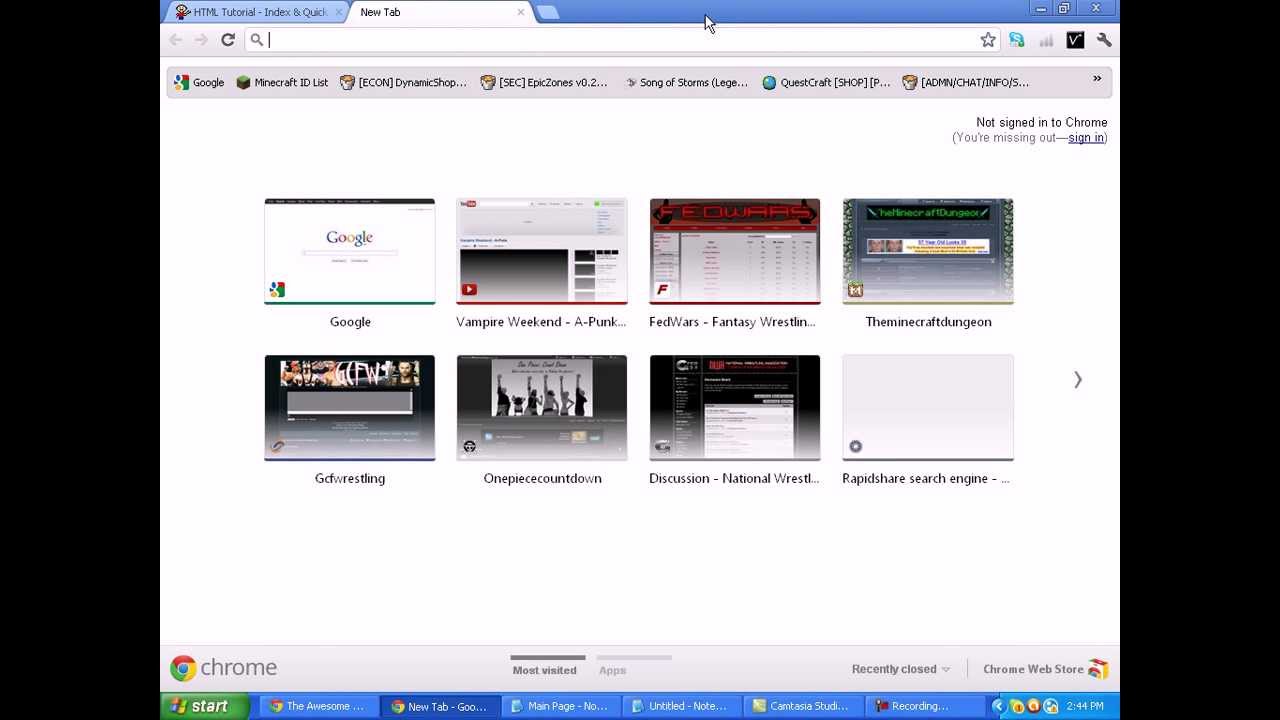Open the [ECON] DynamicShop bookmark

click(403, 82)
